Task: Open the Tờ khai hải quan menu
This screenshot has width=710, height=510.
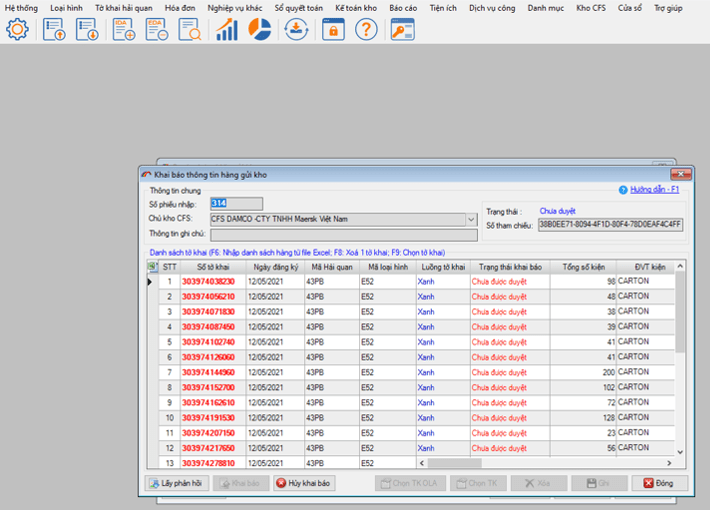Action: coord(123,7)
